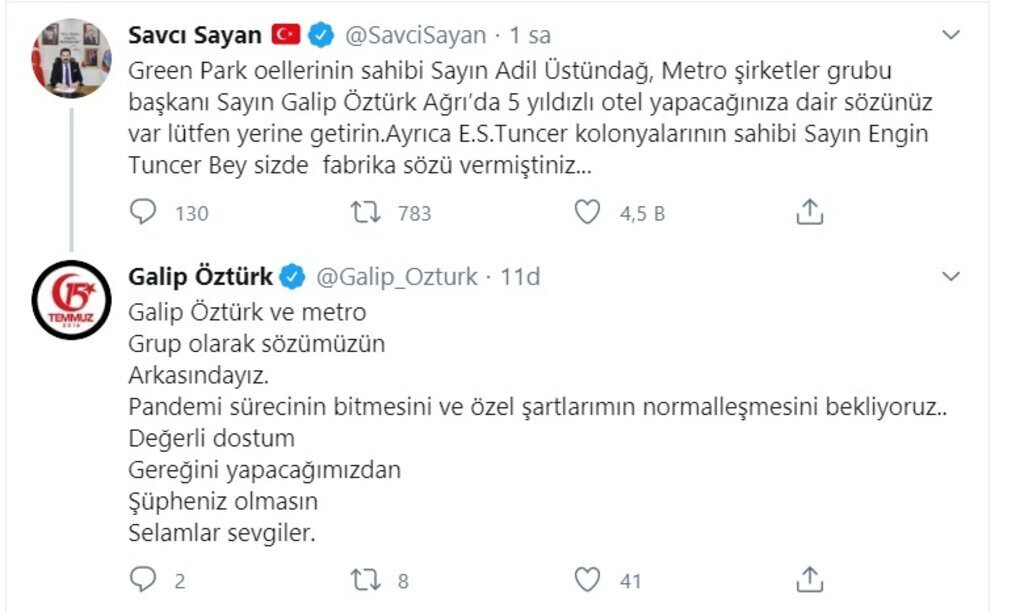Click the Galip Öztürk display name
Image resolution: width=1024 pixels, height=612 pixels.
click(x=201, y=276)
